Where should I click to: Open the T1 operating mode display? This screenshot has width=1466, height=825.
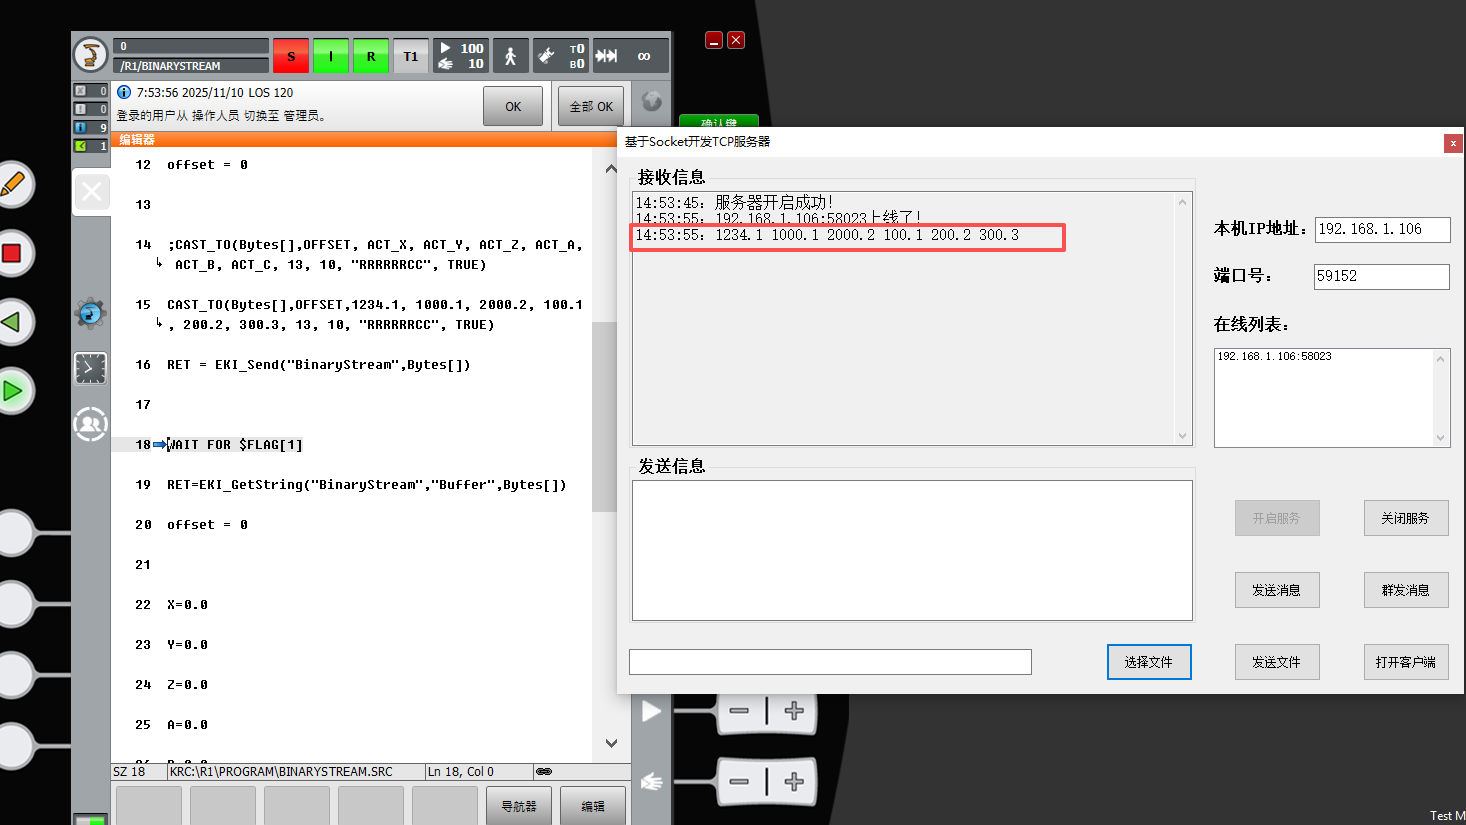coord(411,56)
